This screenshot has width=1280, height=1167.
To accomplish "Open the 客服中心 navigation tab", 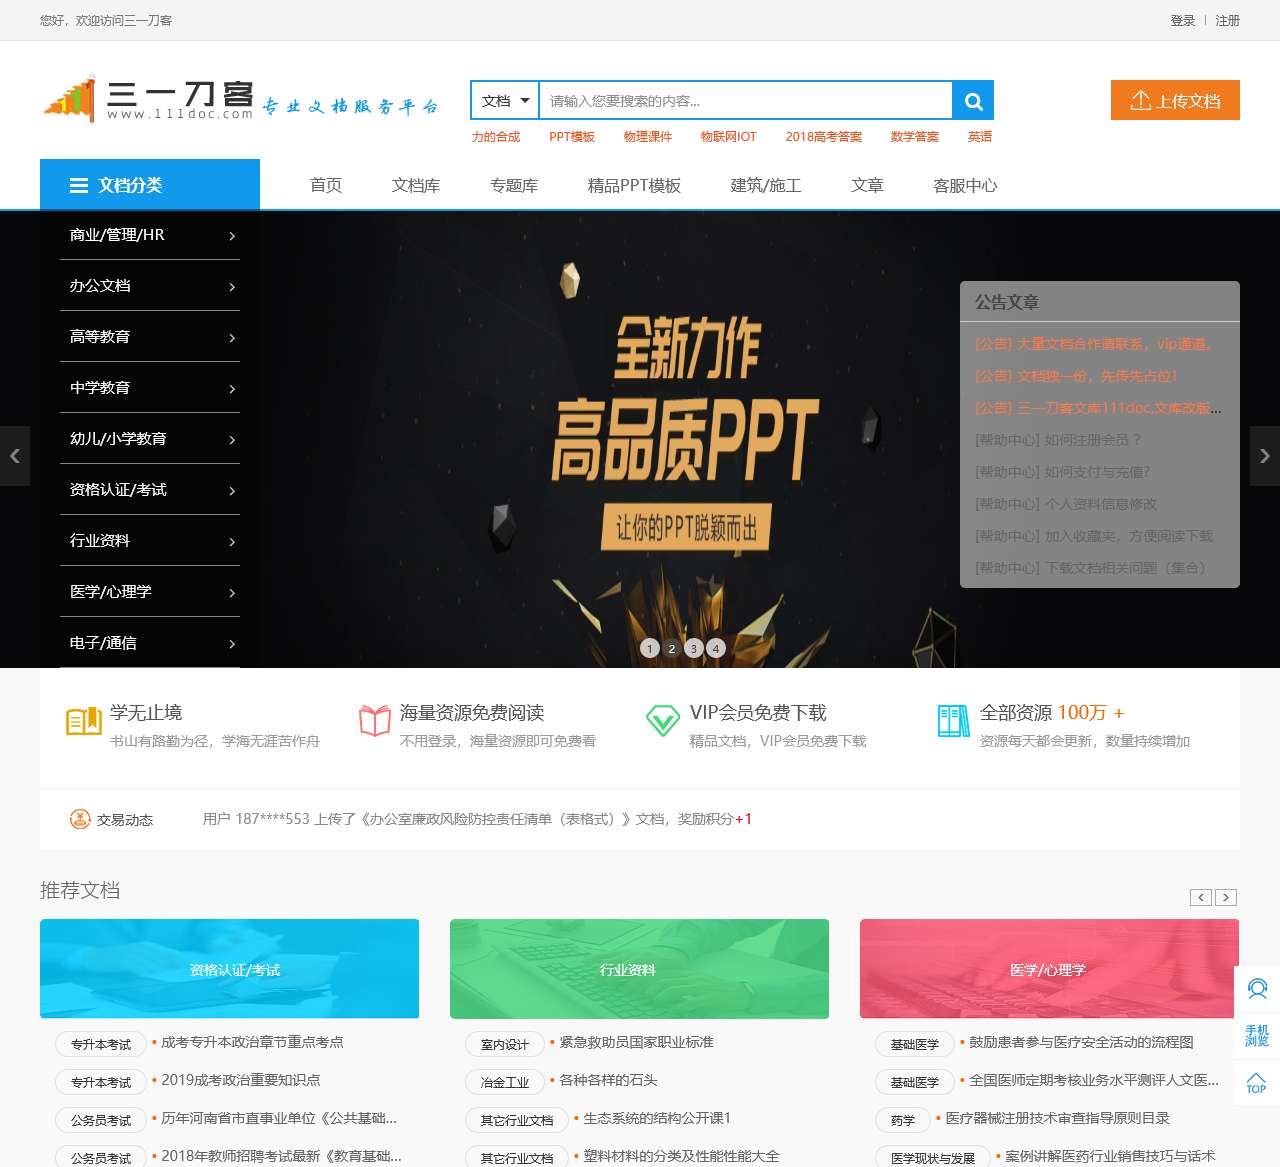I will pos(965,185).
